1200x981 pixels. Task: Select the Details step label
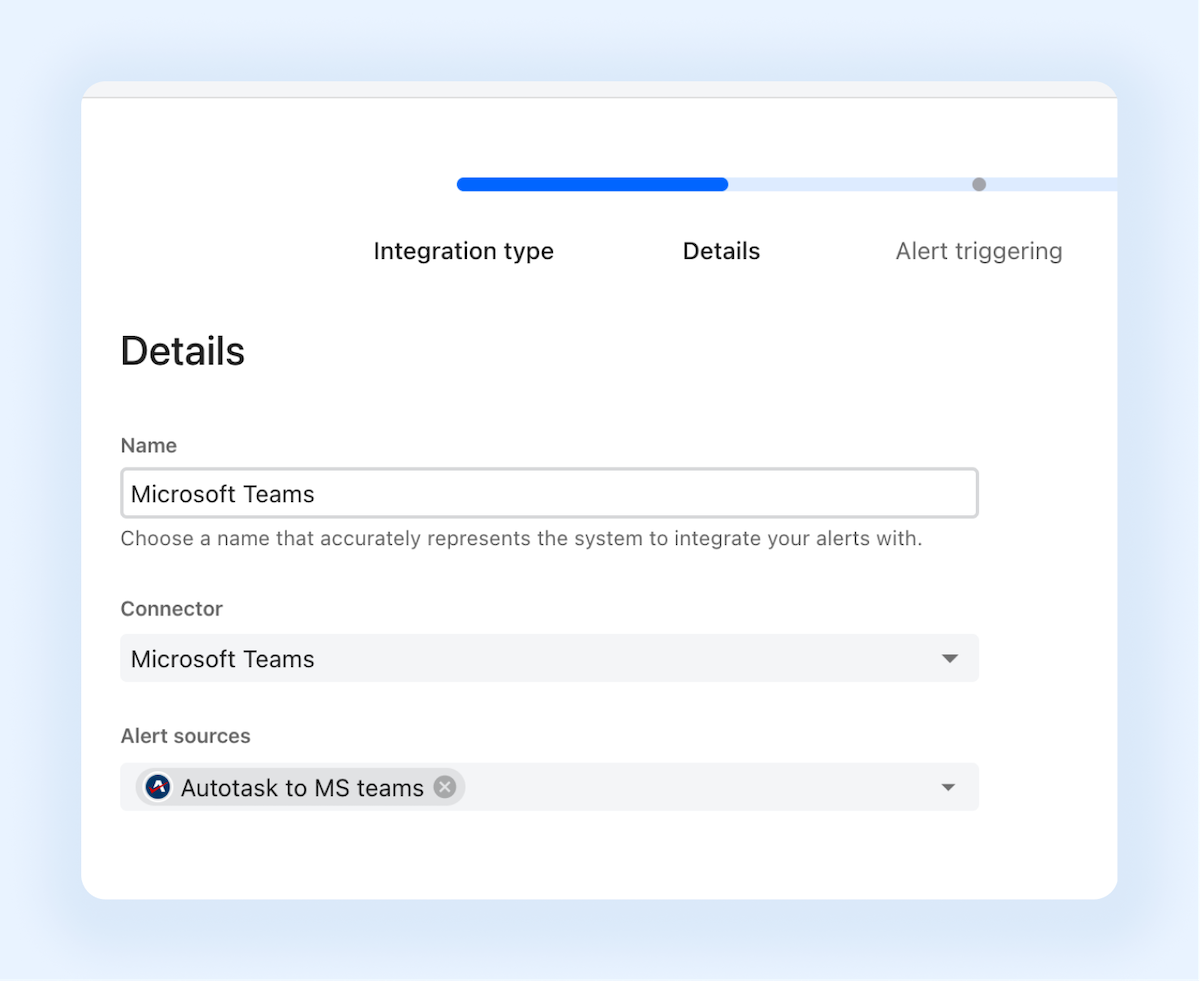point(721,251)
